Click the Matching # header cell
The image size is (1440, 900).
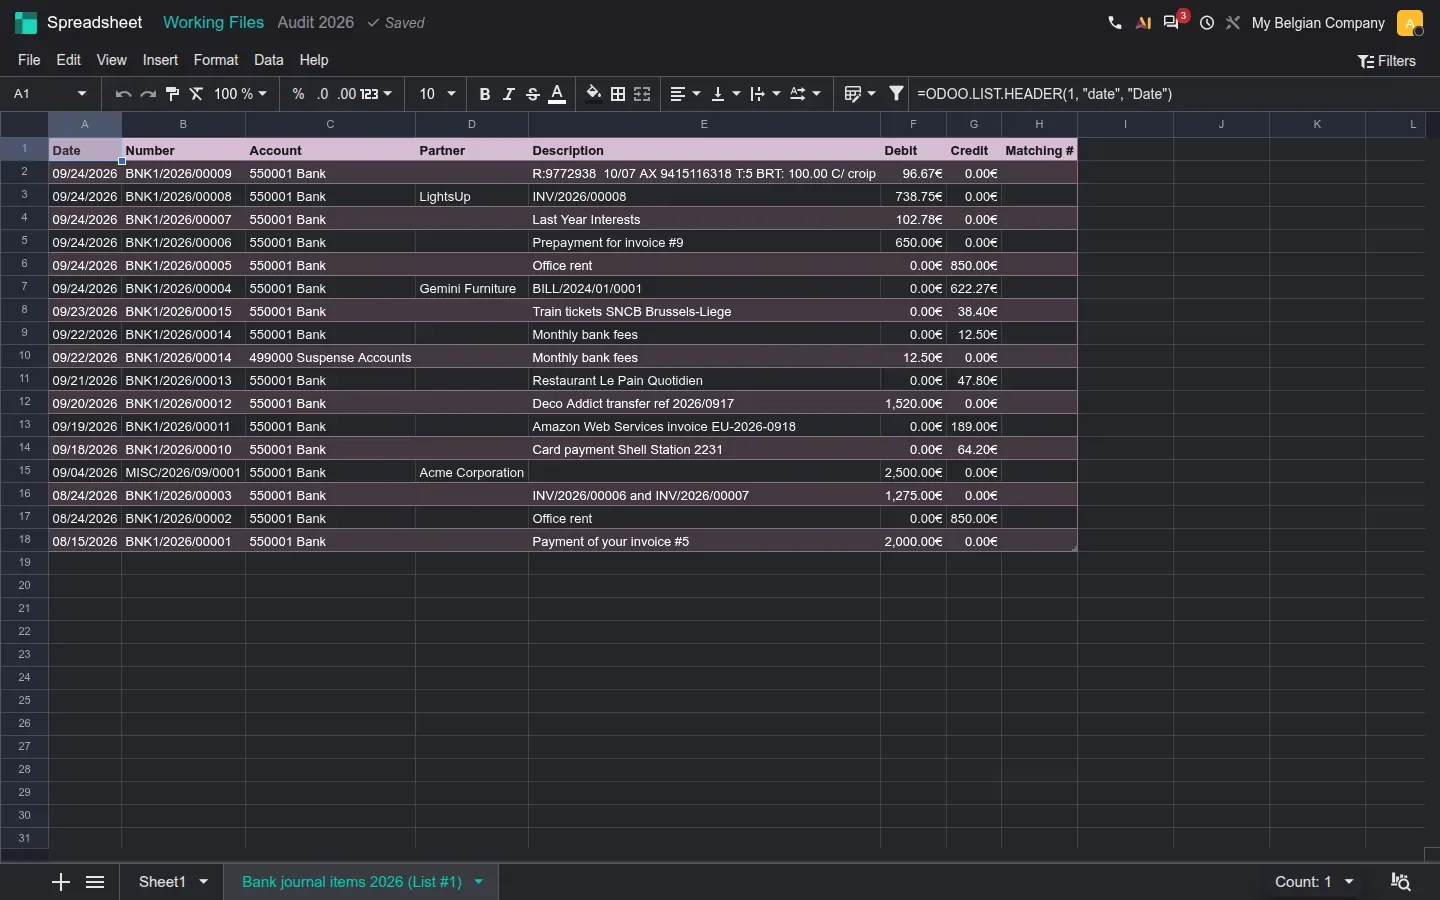coord(1039,150)
